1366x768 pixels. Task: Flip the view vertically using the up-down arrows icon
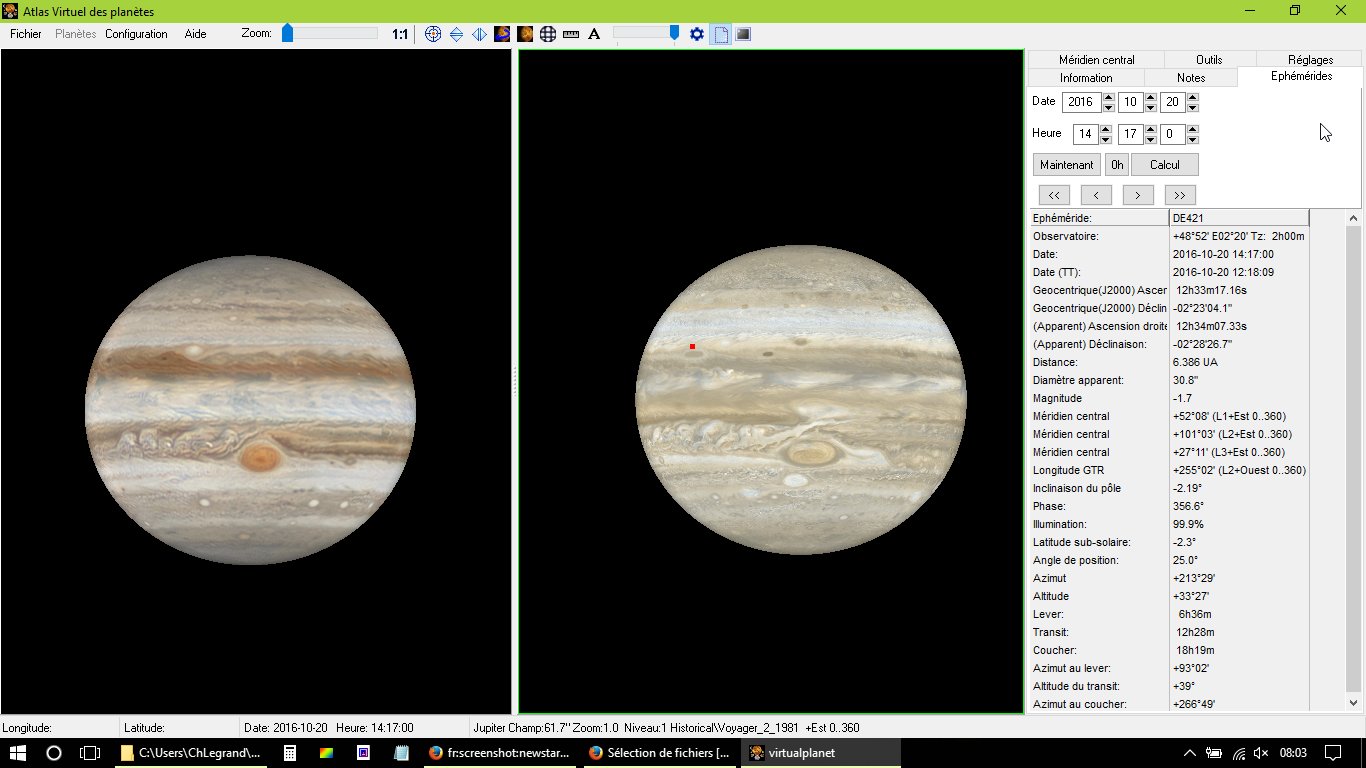click(456, 34)
